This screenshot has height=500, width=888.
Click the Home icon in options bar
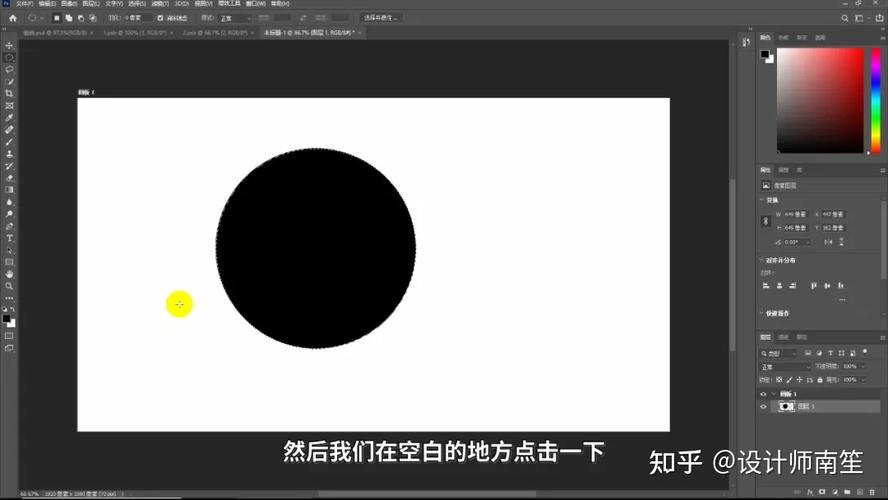pos(12,18)
